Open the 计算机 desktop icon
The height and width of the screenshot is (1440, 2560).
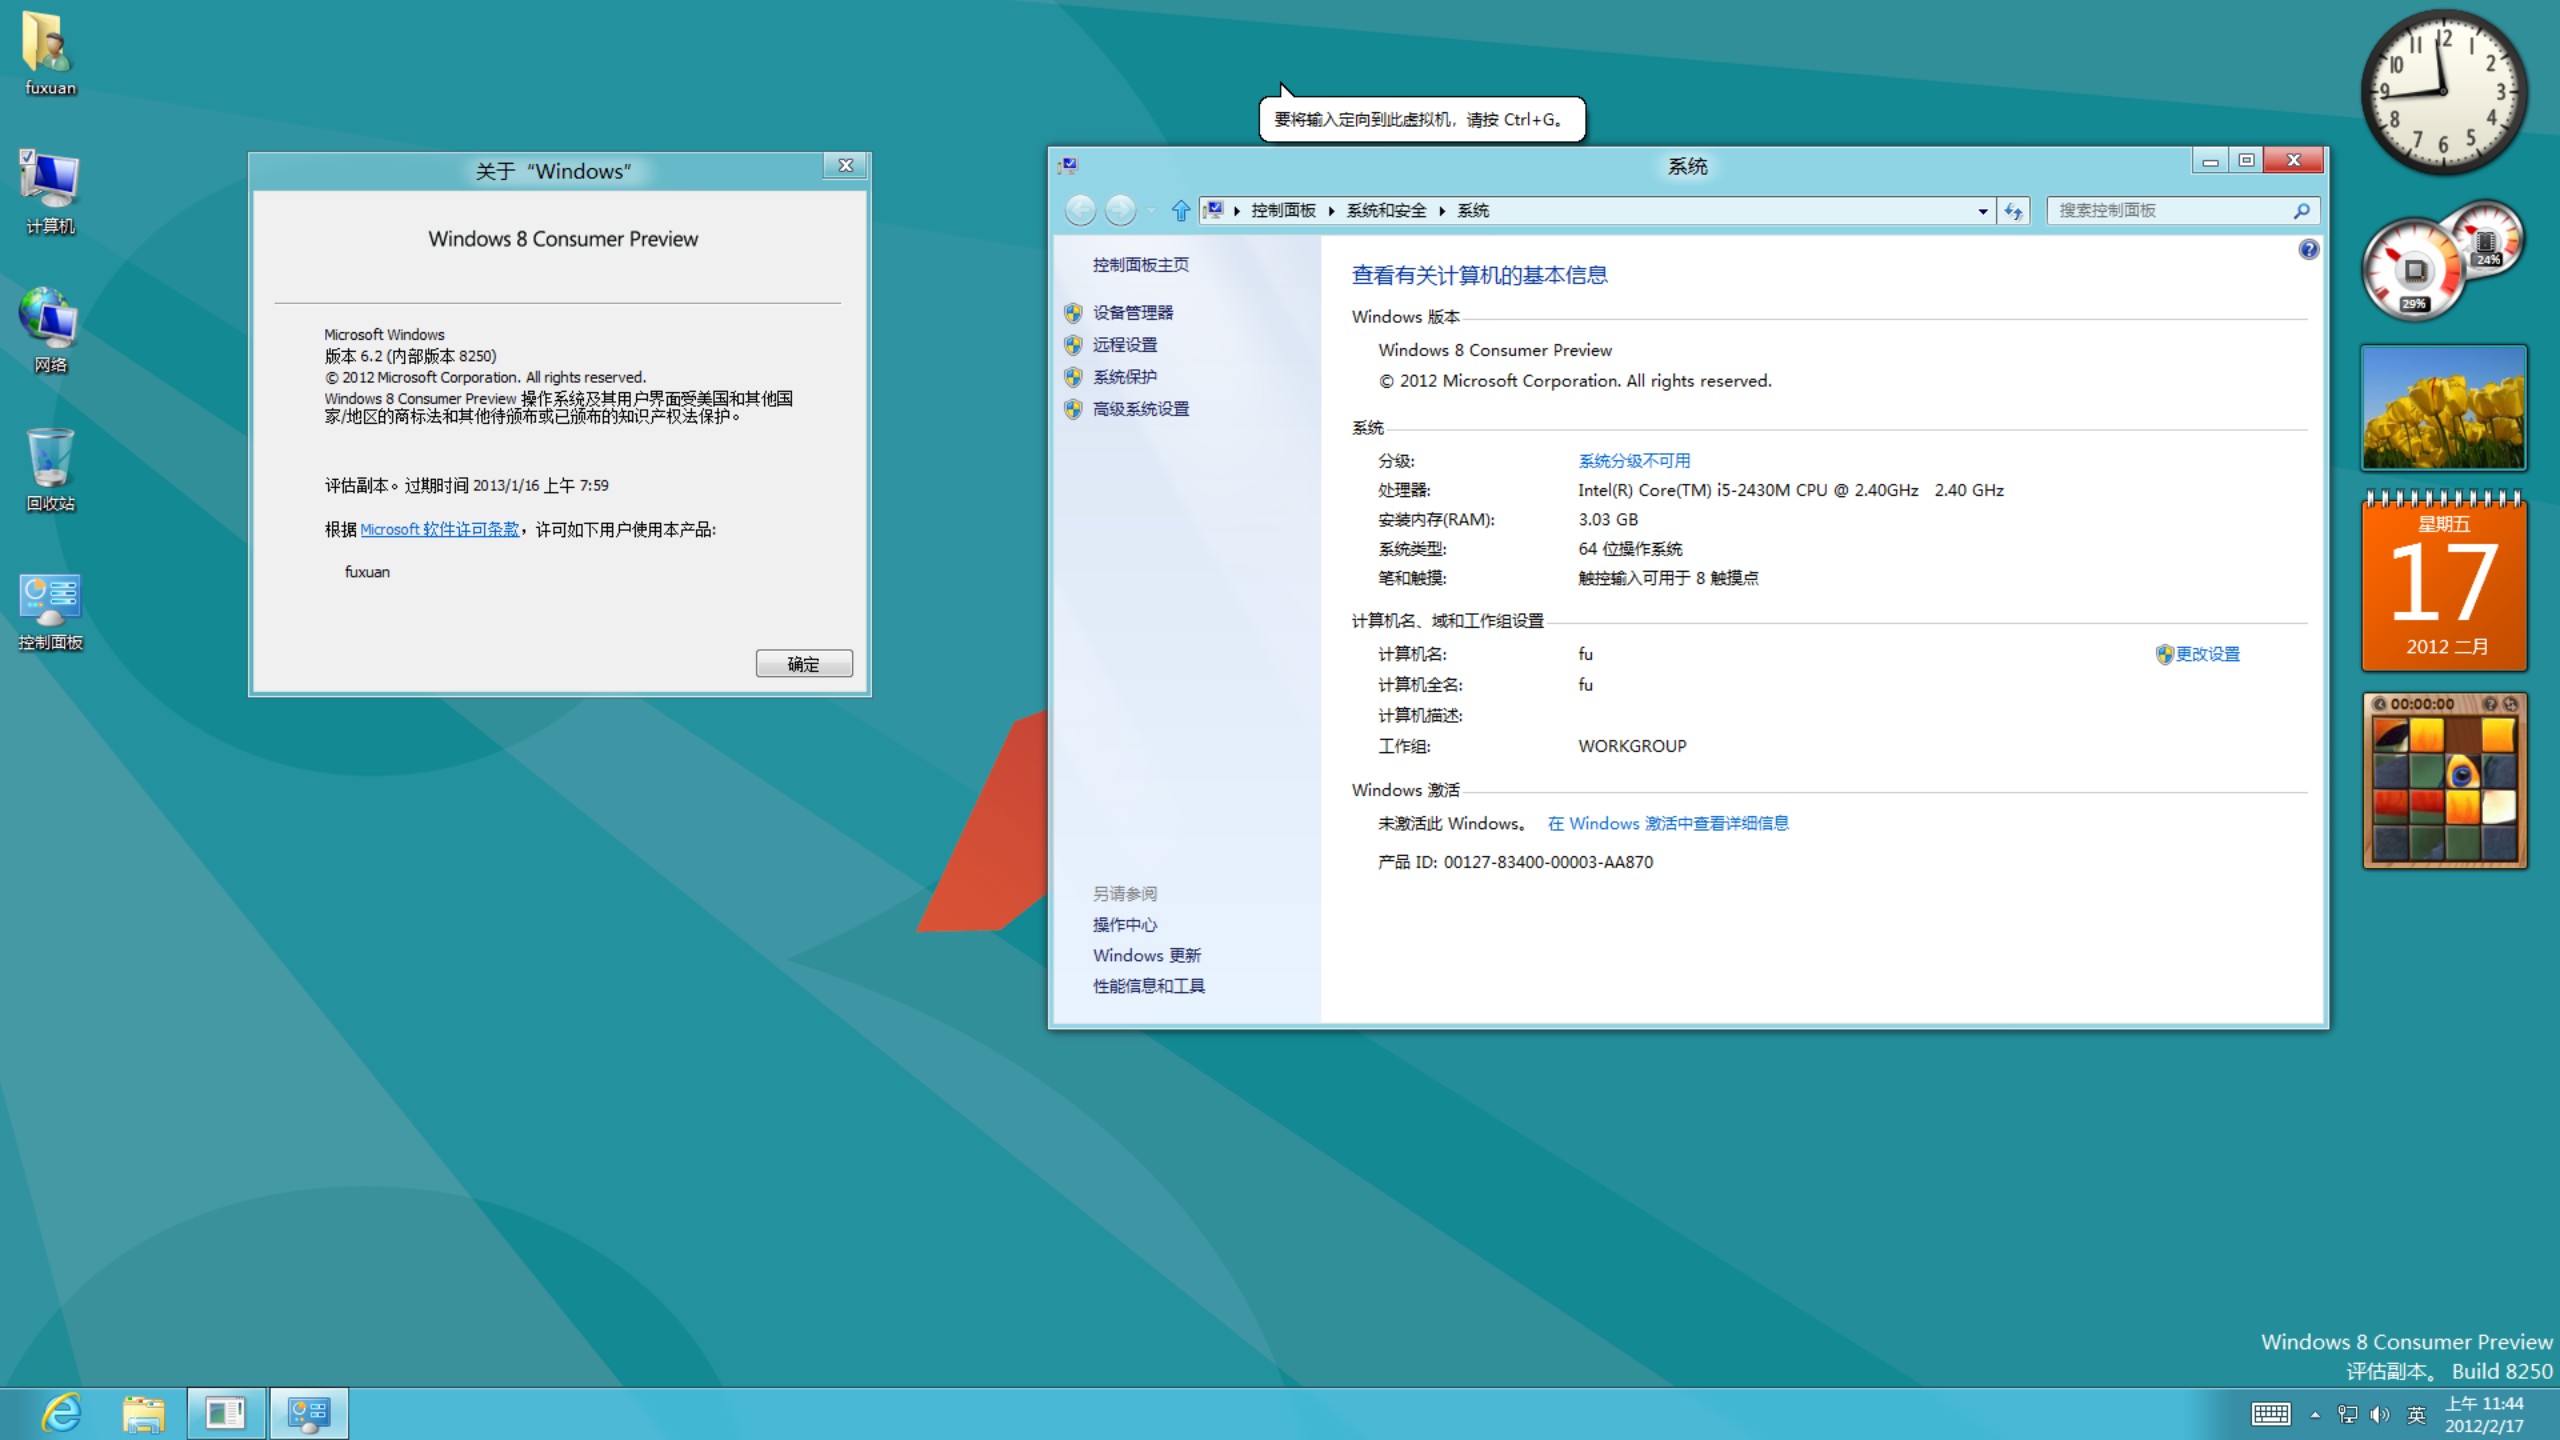click(x=49, y=192)
